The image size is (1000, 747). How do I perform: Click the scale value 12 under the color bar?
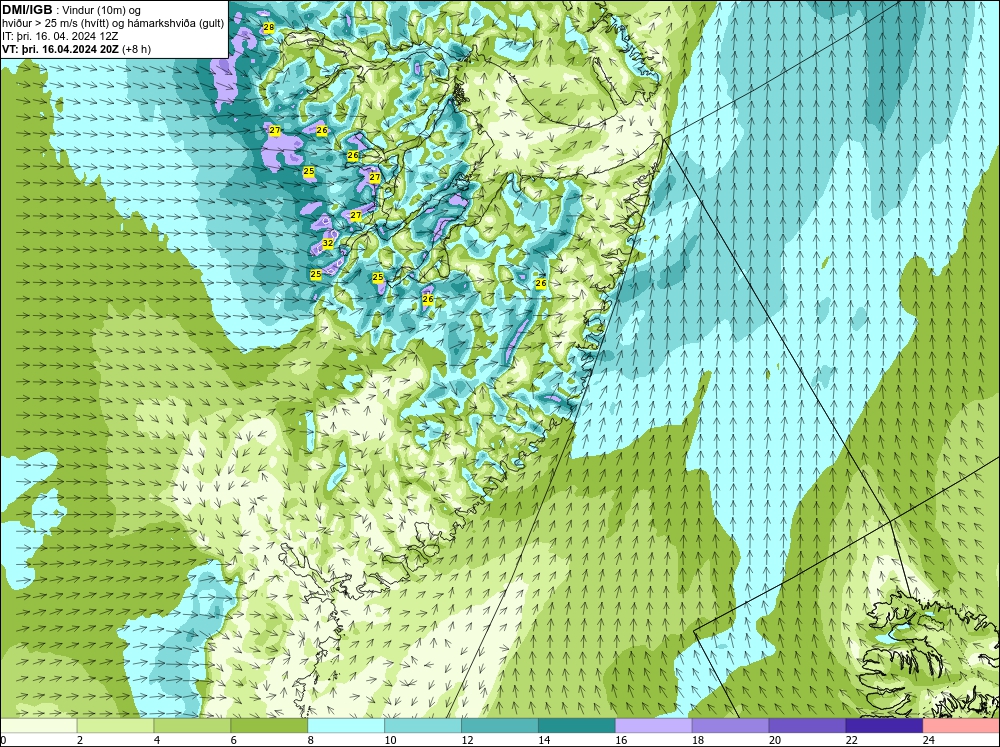(467, 740)
